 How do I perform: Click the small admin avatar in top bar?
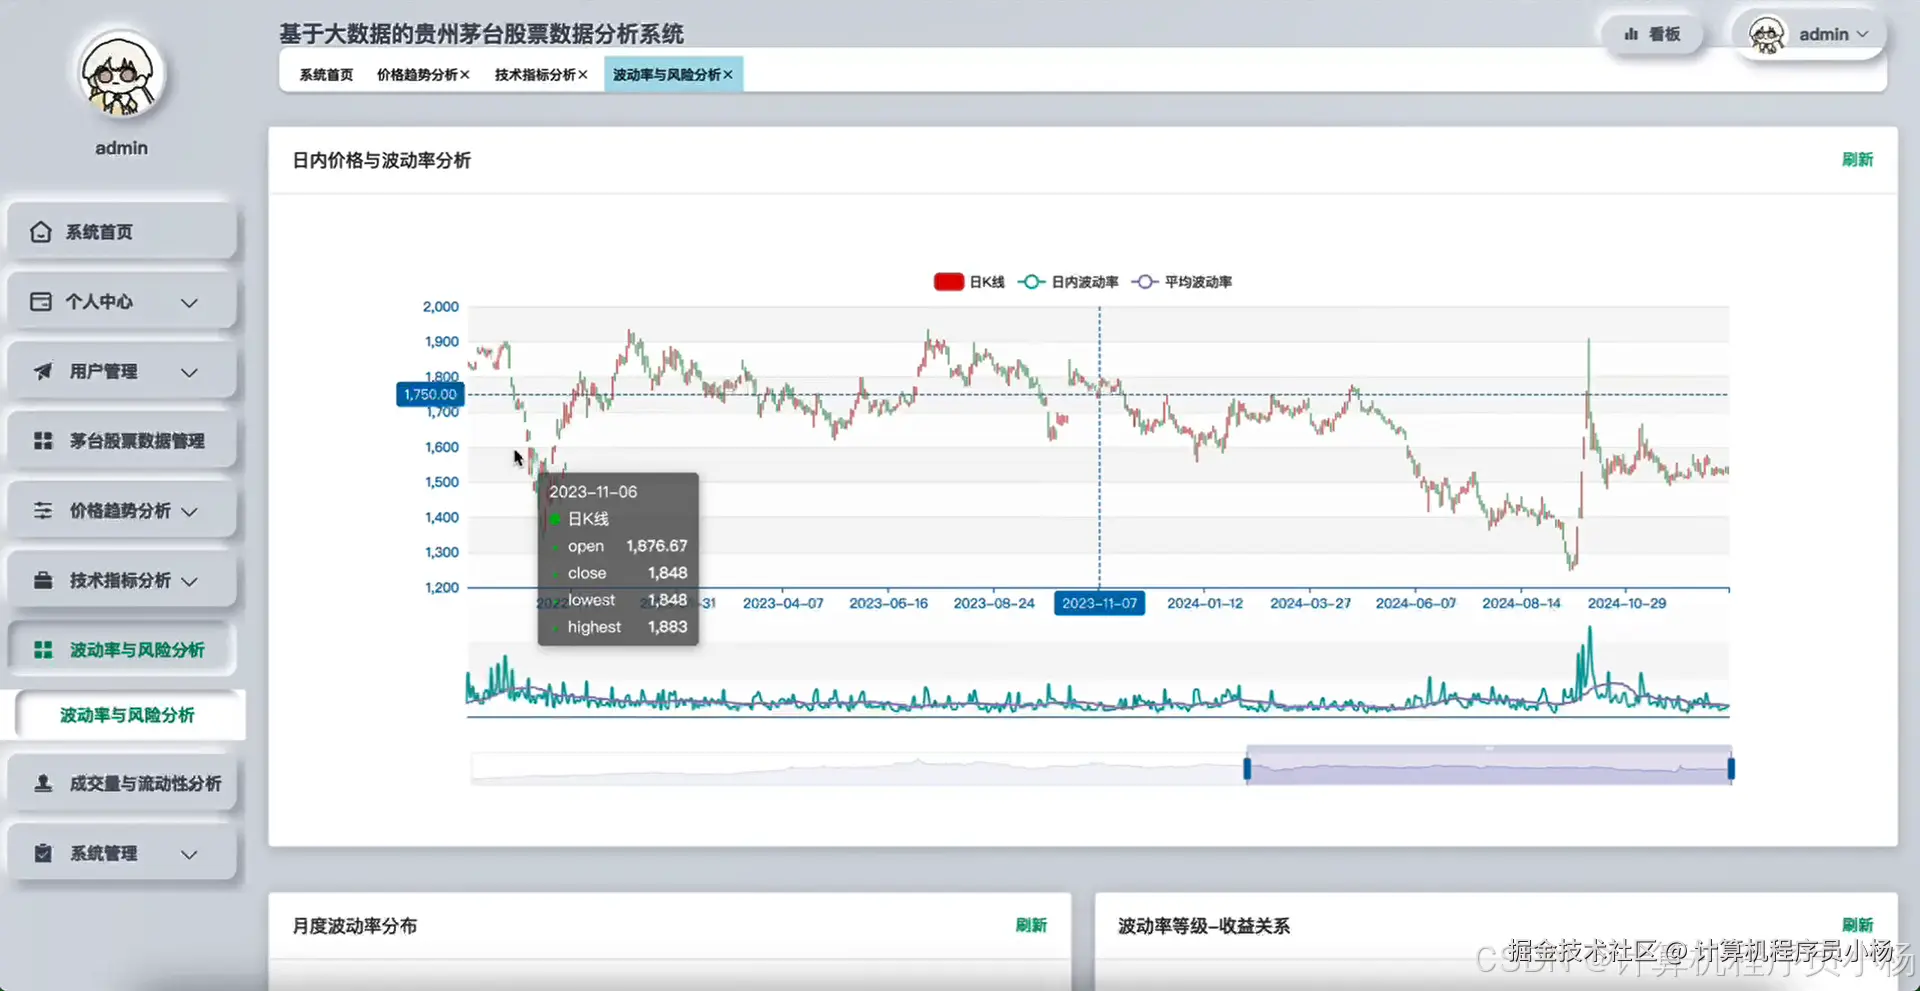(1767, 35)
